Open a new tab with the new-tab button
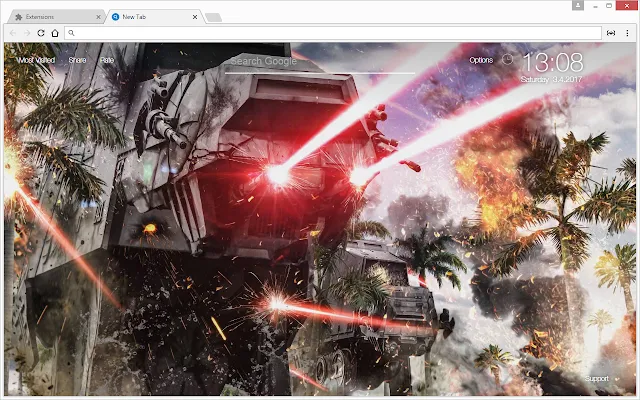This screenshot has height=400, width=640. coord(213,17)
